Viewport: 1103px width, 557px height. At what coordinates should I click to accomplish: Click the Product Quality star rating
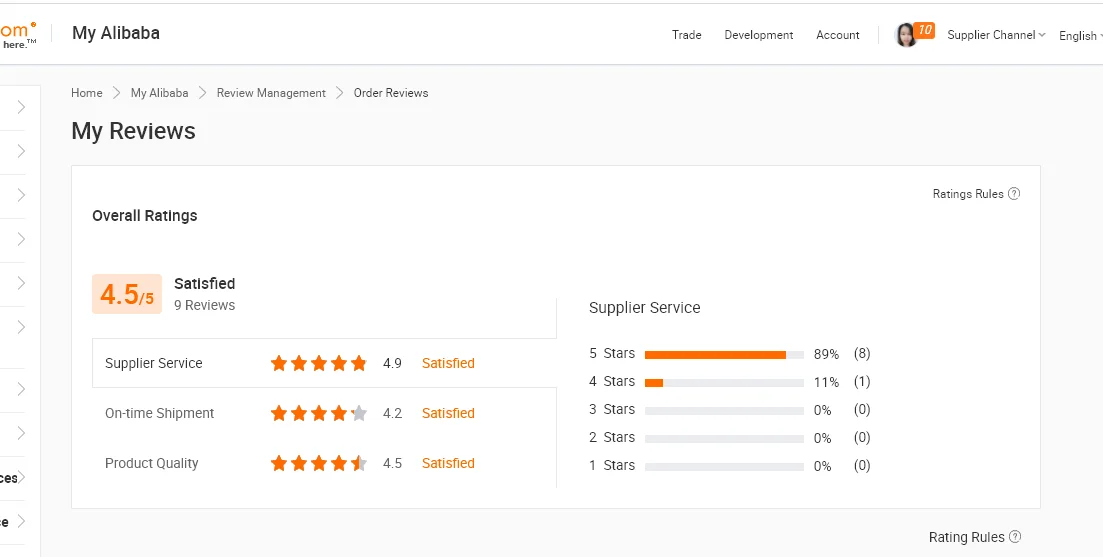click(318, 463)
